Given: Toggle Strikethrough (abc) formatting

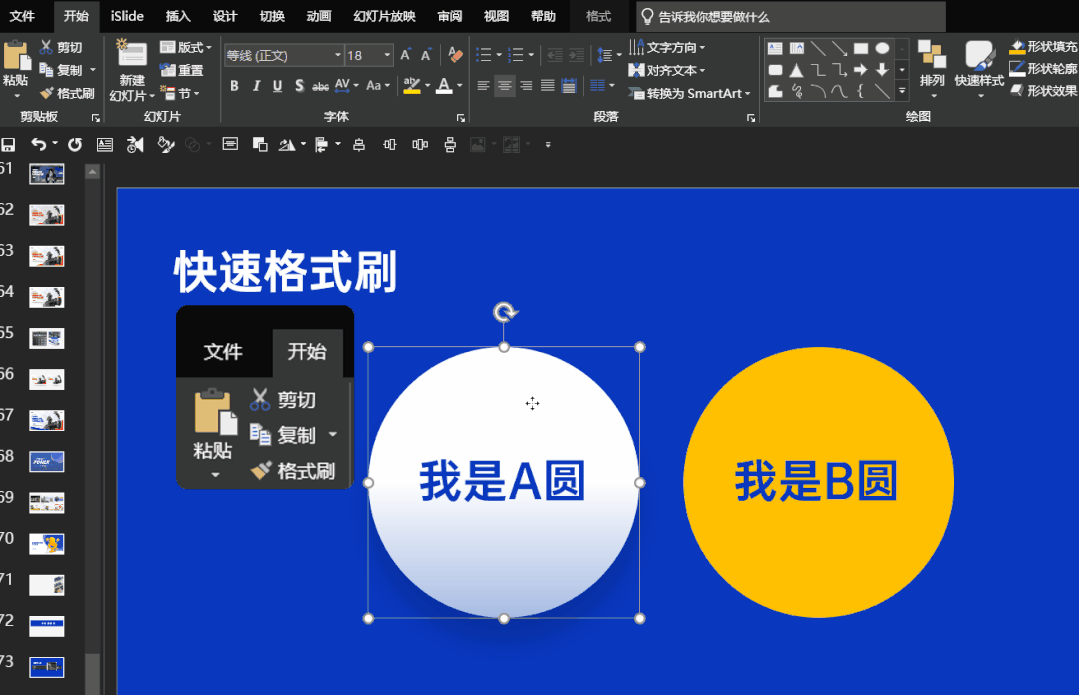Looking at the screenshot, I should pyautogui.click(x=320, y=86).
